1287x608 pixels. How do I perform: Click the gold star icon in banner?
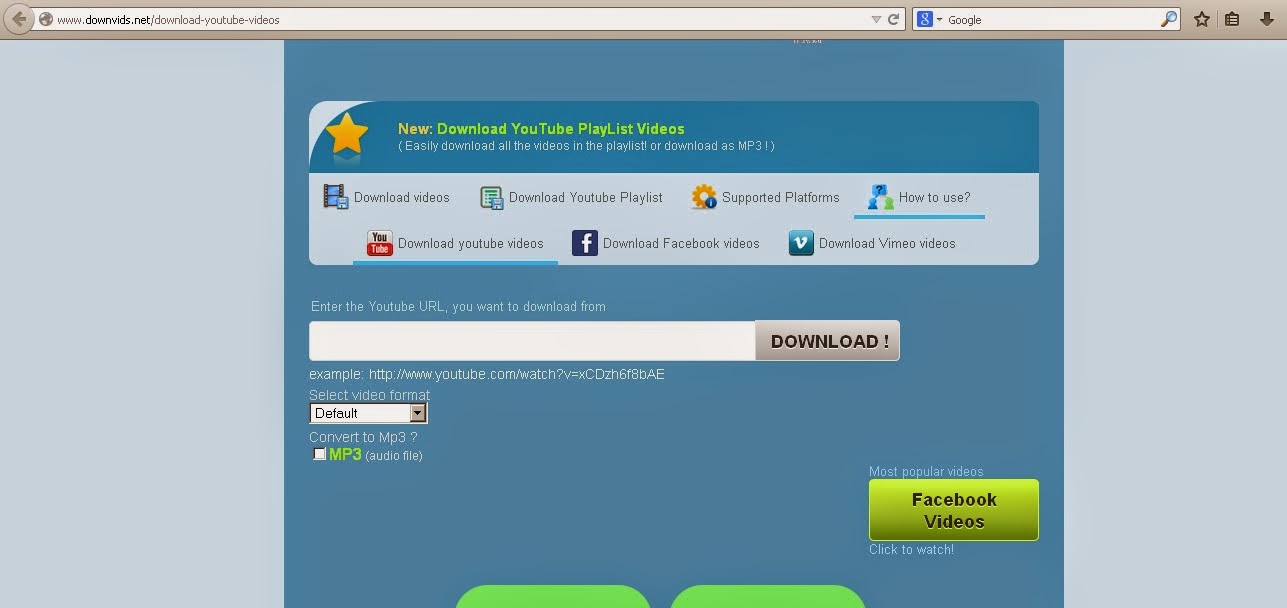click(x=346, y=133)
